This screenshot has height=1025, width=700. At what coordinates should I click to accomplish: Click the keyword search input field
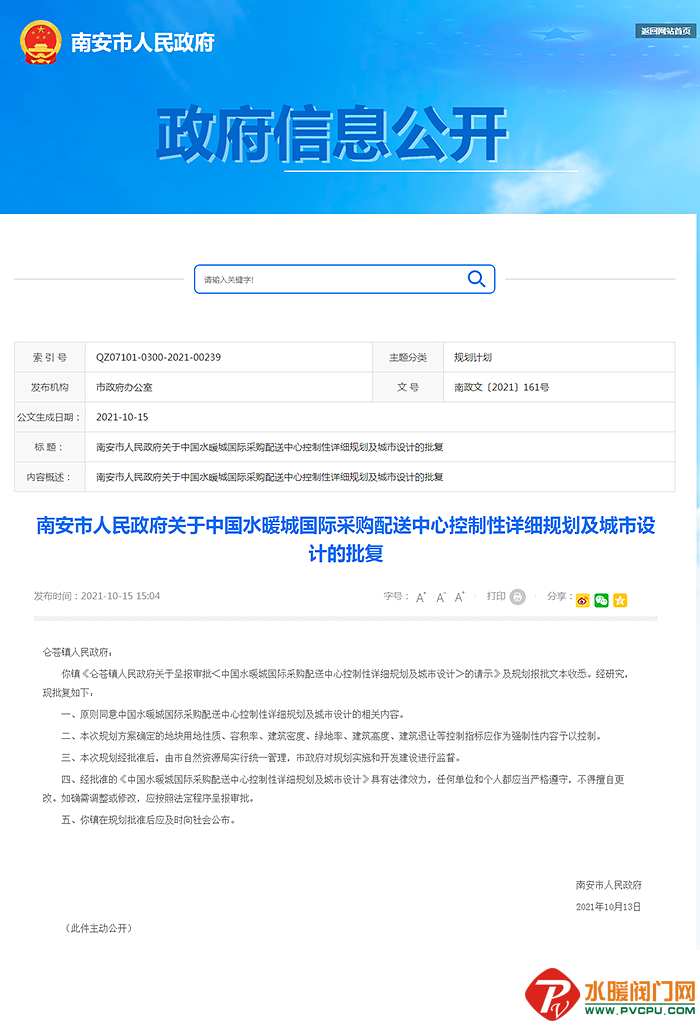pyautogui.click(x=344, y=279)
